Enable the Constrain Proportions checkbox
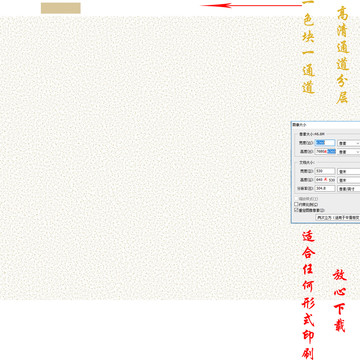Image resolution: width=360 pixels, height=360 pixels. coord(296,204)
